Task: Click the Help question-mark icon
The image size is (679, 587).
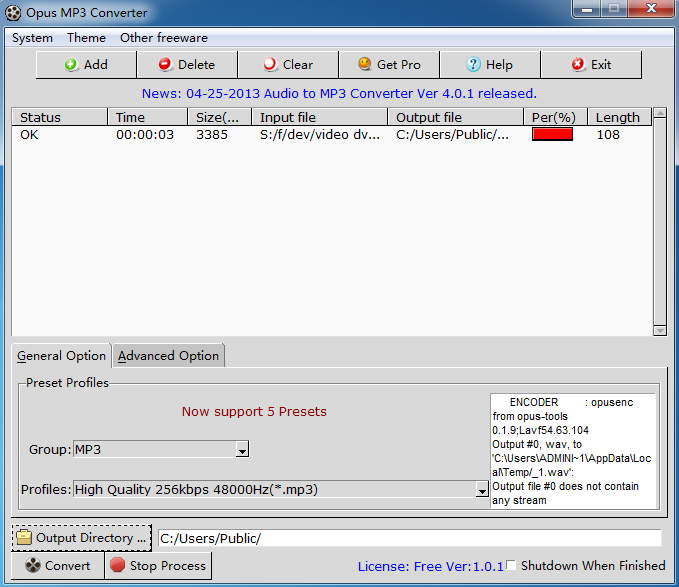Action: [473, 65]
